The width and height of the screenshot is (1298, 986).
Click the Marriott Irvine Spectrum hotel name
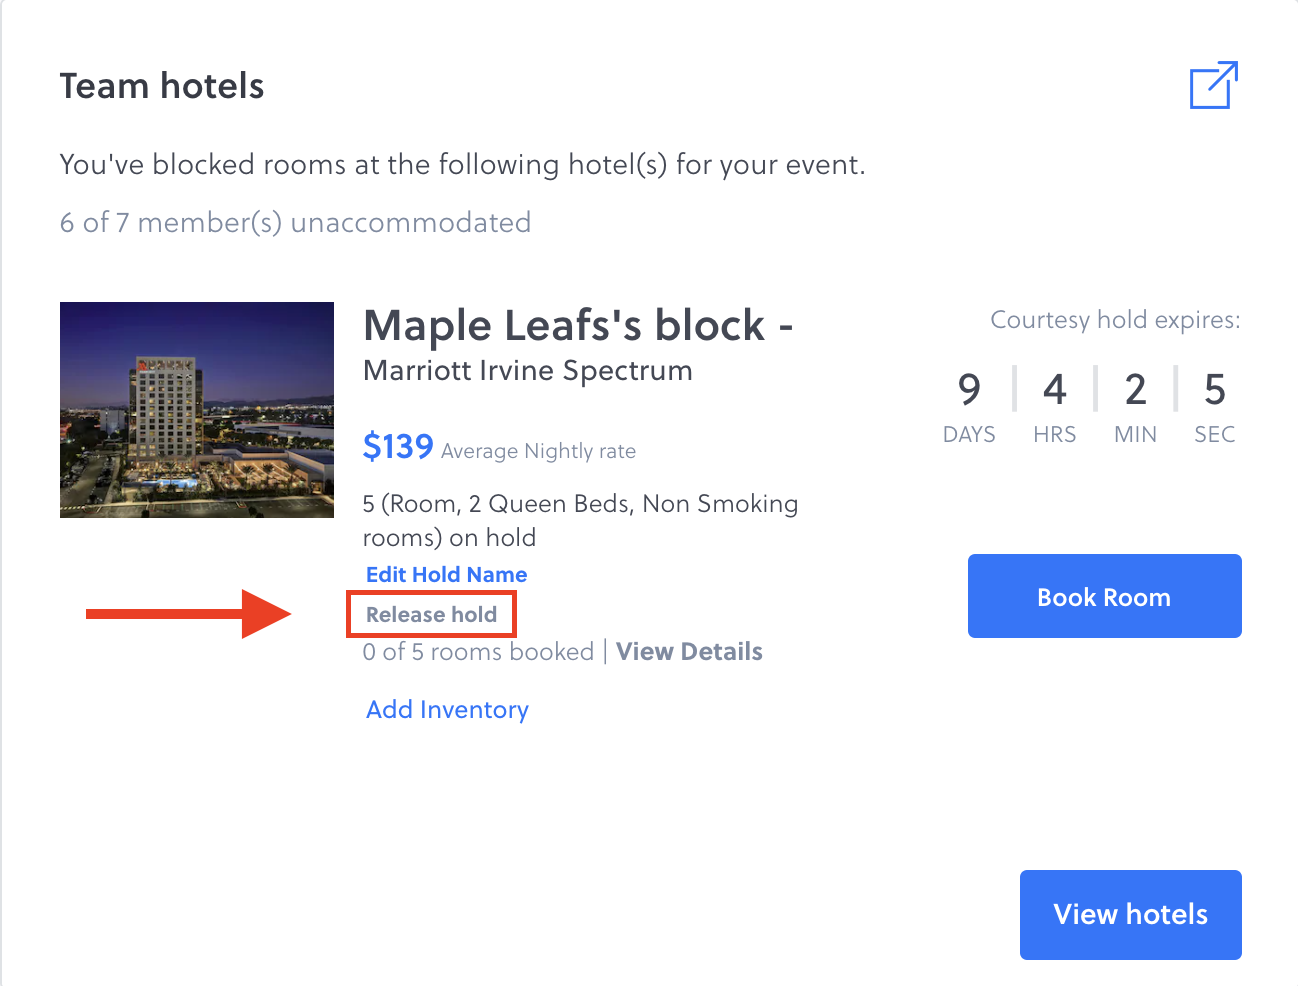click(527, 371)
